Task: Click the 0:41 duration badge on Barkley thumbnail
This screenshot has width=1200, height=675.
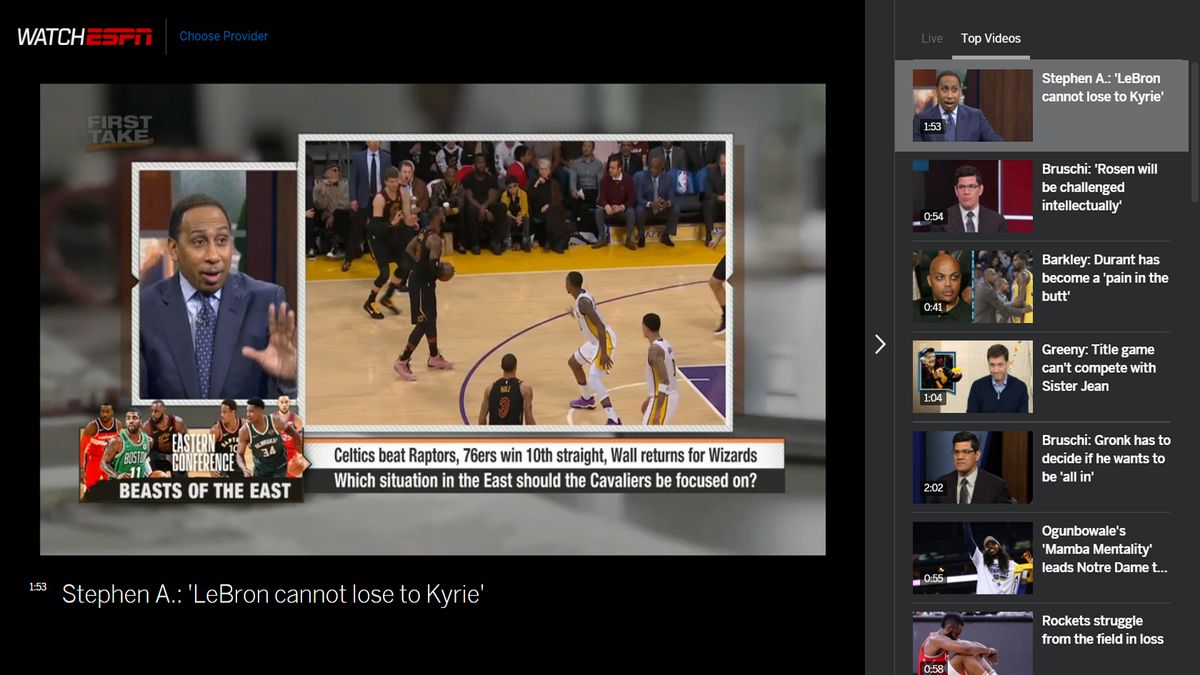Action: [933, 307]
